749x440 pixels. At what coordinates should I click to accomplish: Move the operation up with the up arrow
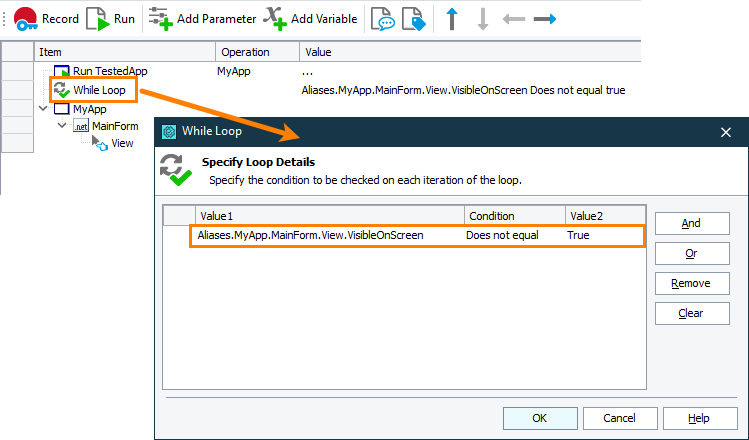(452, 19)
